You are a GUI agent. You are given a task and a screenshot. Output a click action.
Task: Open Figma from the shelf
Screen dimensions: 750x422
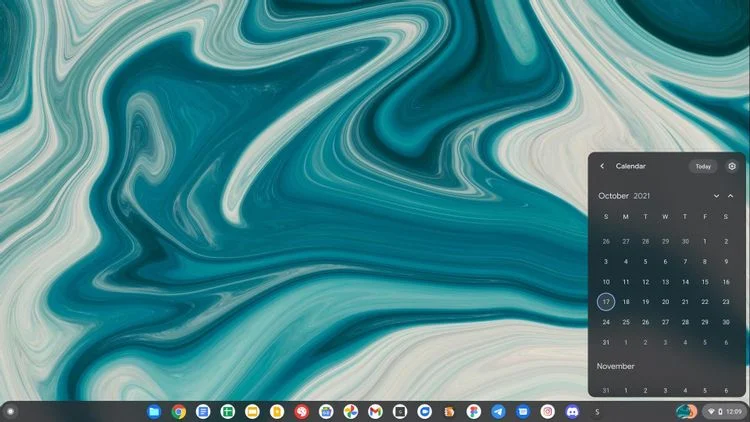coord(449,411)
